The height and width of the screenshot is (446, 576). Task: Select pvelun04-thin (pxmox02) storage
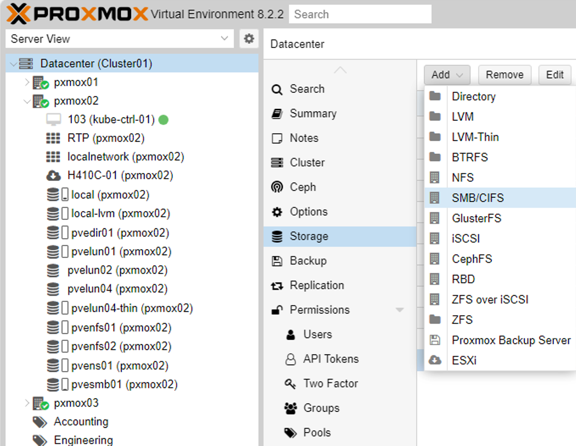132,308
